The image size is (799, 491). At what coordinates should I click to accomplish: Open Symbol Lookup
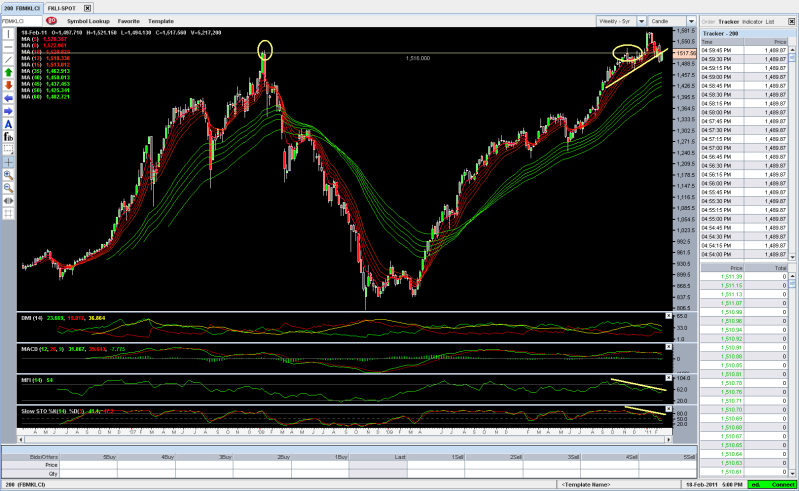(88, 21)
